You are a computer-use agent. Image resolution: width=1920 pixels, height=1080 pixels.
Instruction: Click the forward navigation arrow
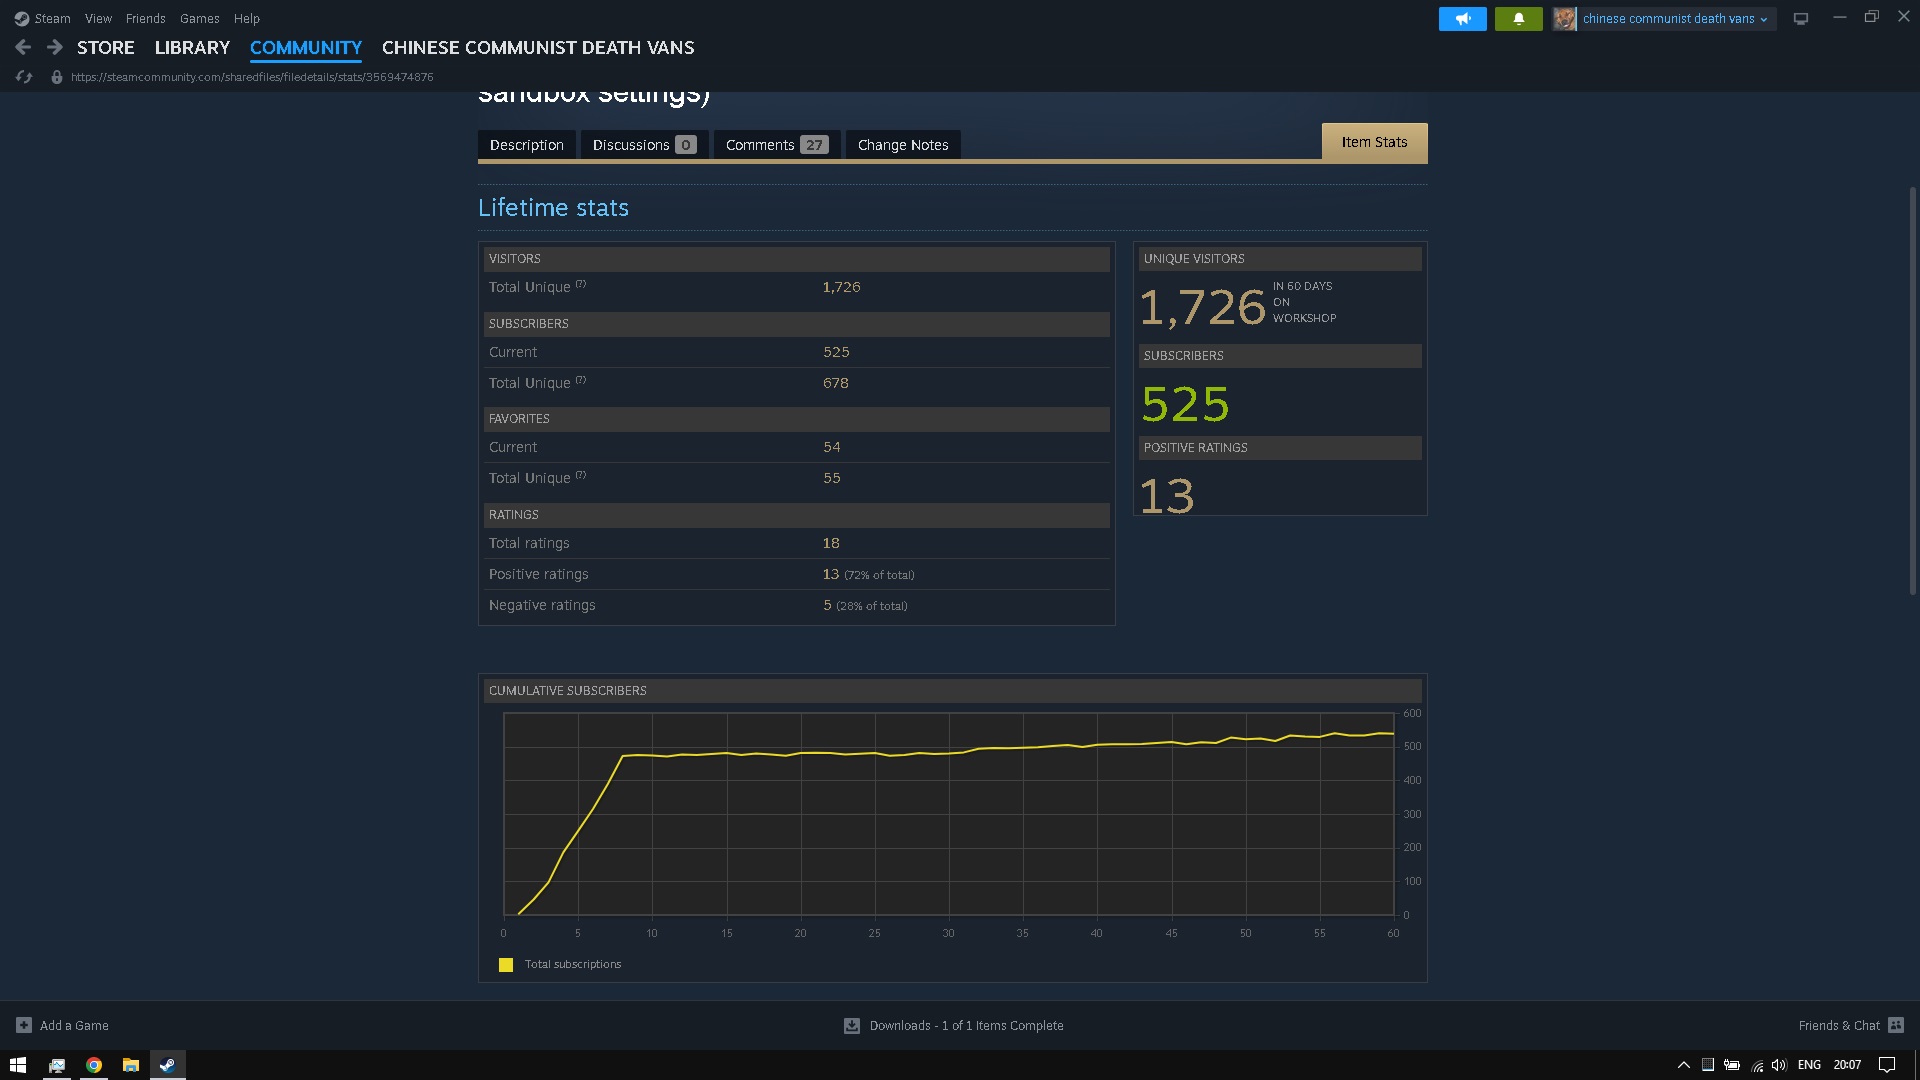[55, 47]
